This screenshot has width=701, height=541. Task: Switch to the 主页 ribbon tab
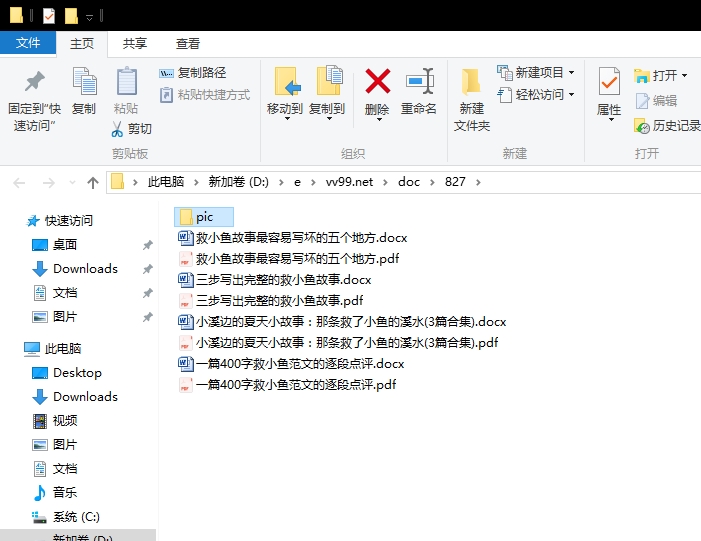82,44
